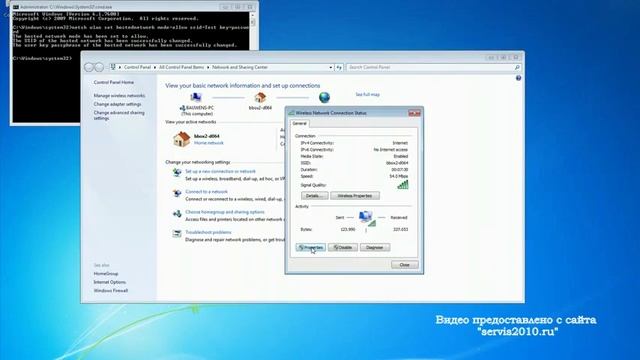Click the 54.0 Mbps speed value
Image resolution: width=640 pixels, height=360 pixels.
point(399,176)
